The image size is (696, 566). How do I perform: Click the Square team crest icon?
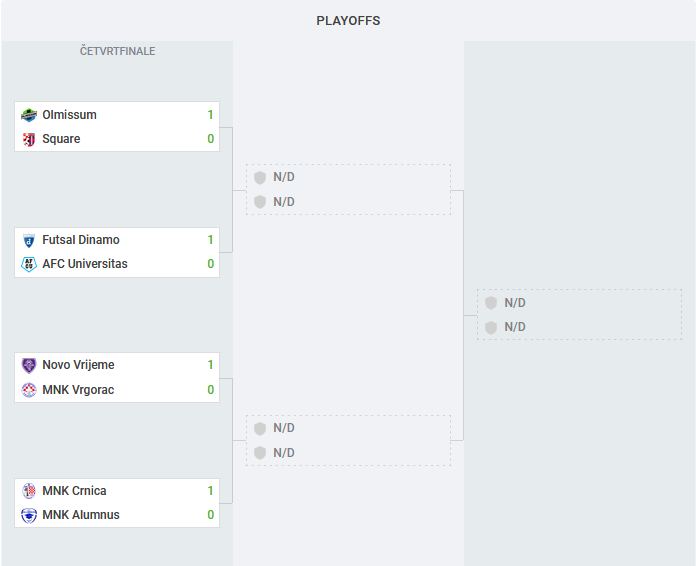(29, 139)
